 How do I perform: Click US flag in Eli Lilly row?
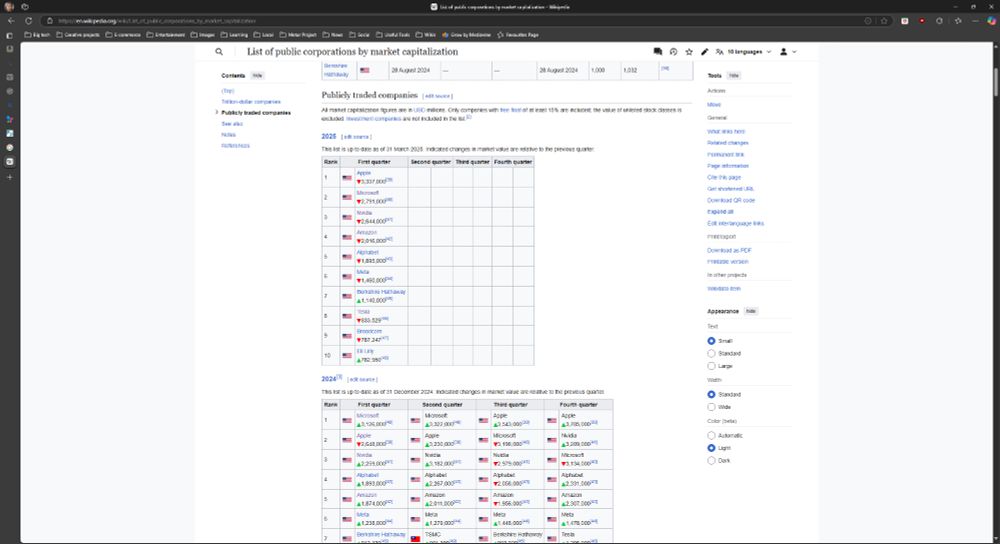coord(347,356)
